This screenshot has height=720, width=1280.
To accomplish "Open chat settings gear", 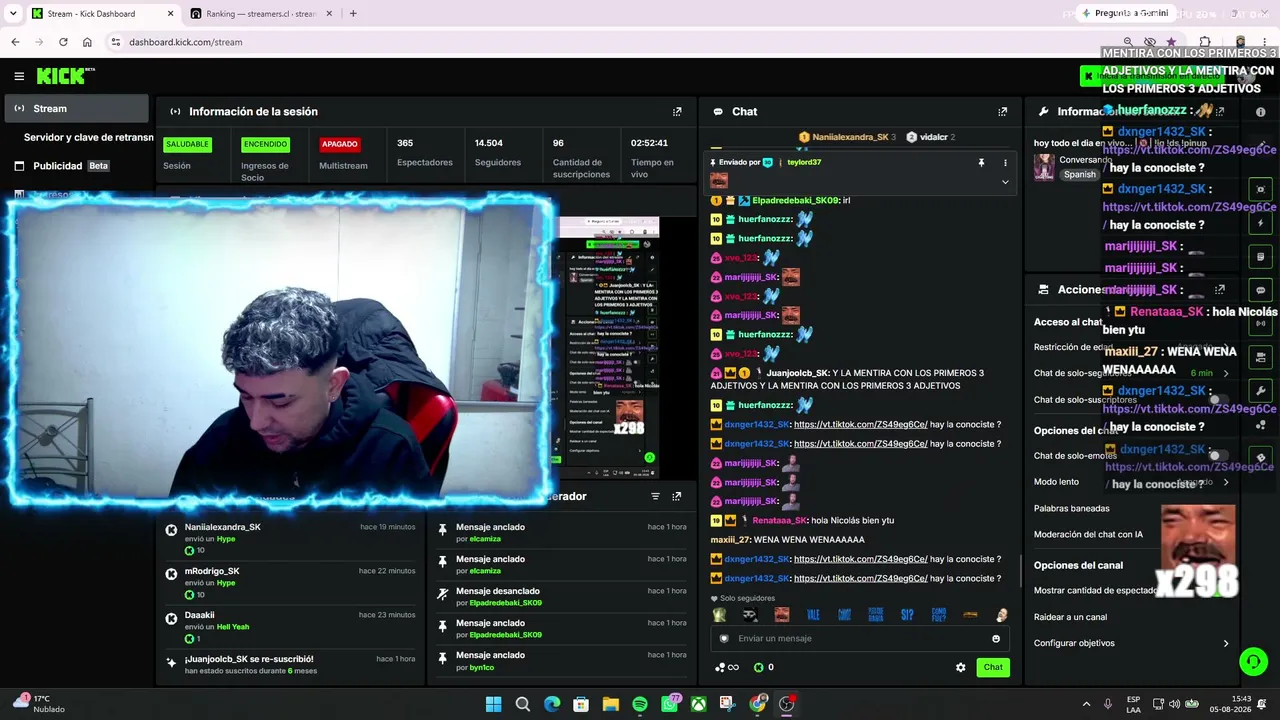I will pyautogui.click(x=961, y=667).
